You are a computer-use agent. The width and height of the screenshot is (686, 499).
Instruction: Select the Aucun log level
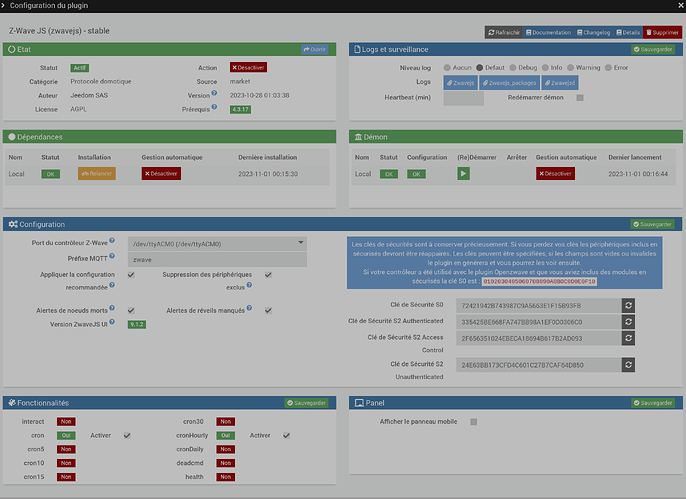pyautogui.click(x=447, y=68)
